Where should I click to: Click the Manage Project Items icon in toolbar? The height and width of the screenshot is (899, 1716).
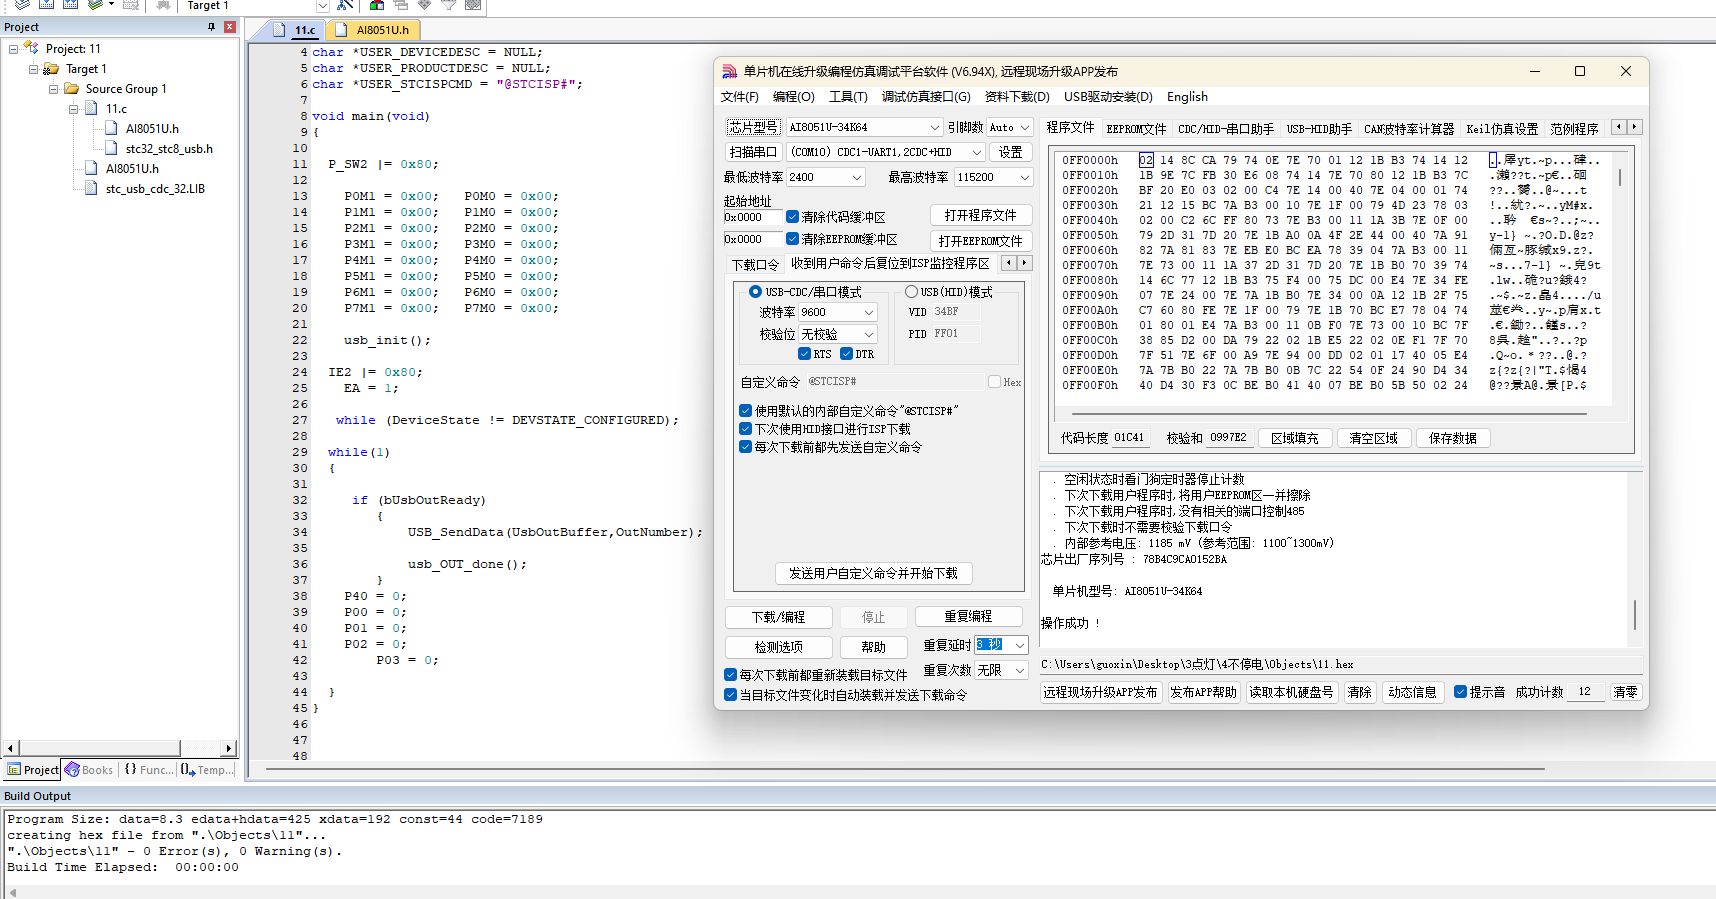[x=377, y=5]
